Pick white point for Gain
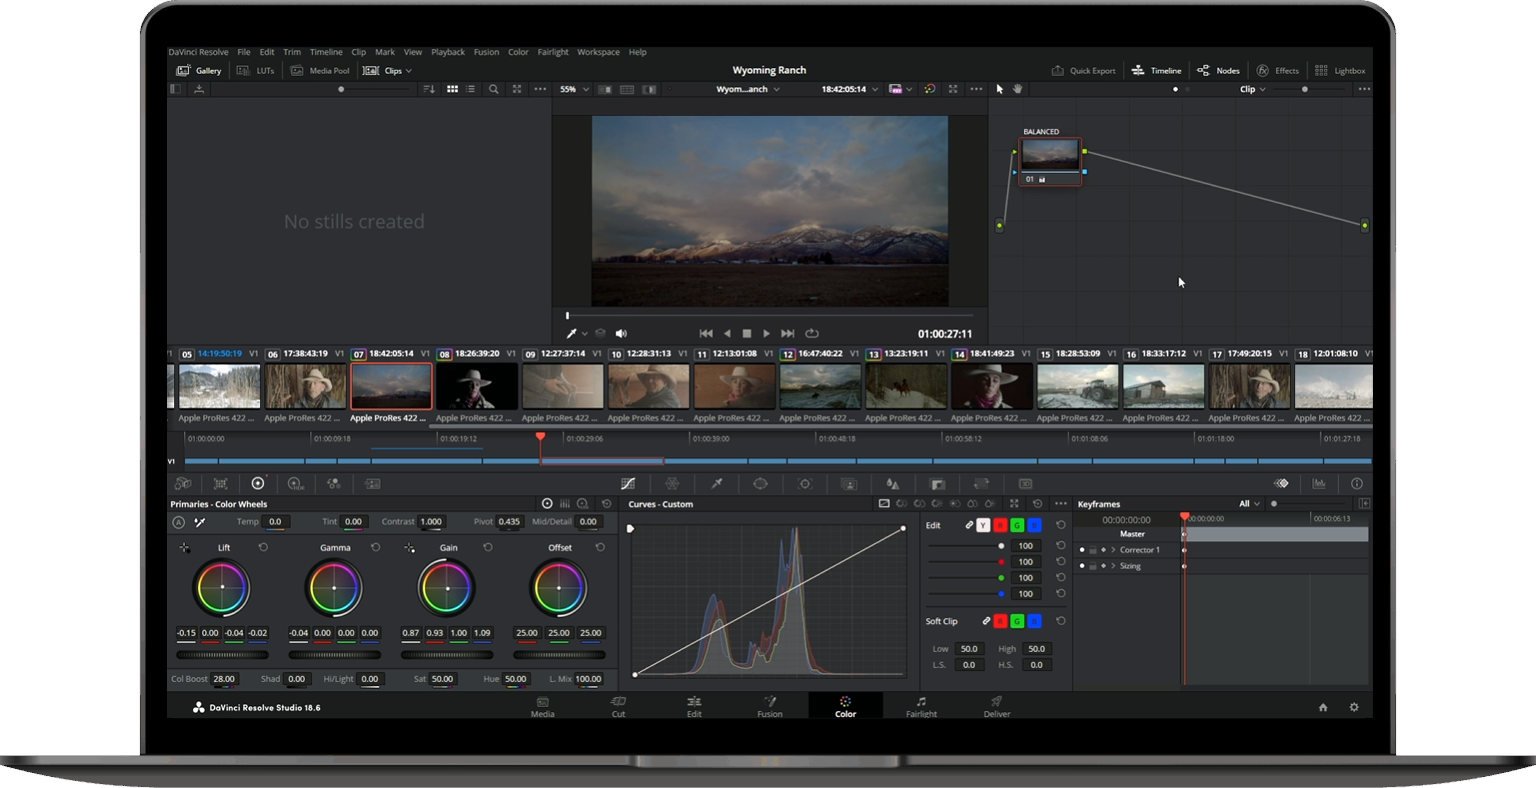The image size is (1536, 788). (x=410, y=548)
